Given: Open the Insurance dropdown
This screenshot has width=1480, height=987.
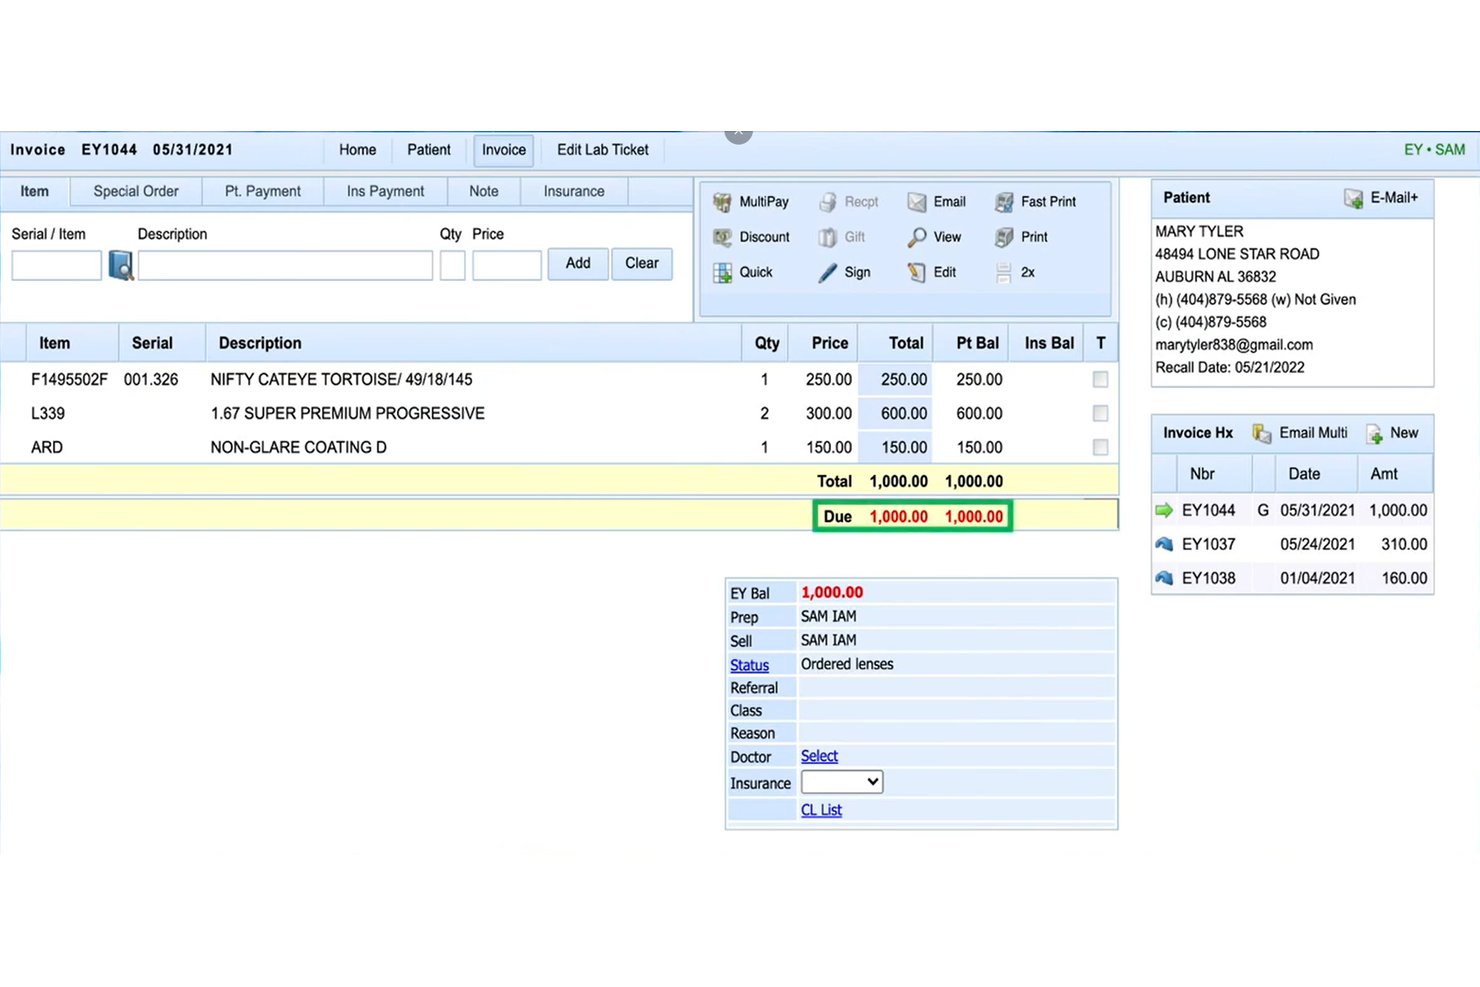Looking at the screenshot, I should 842,782.
